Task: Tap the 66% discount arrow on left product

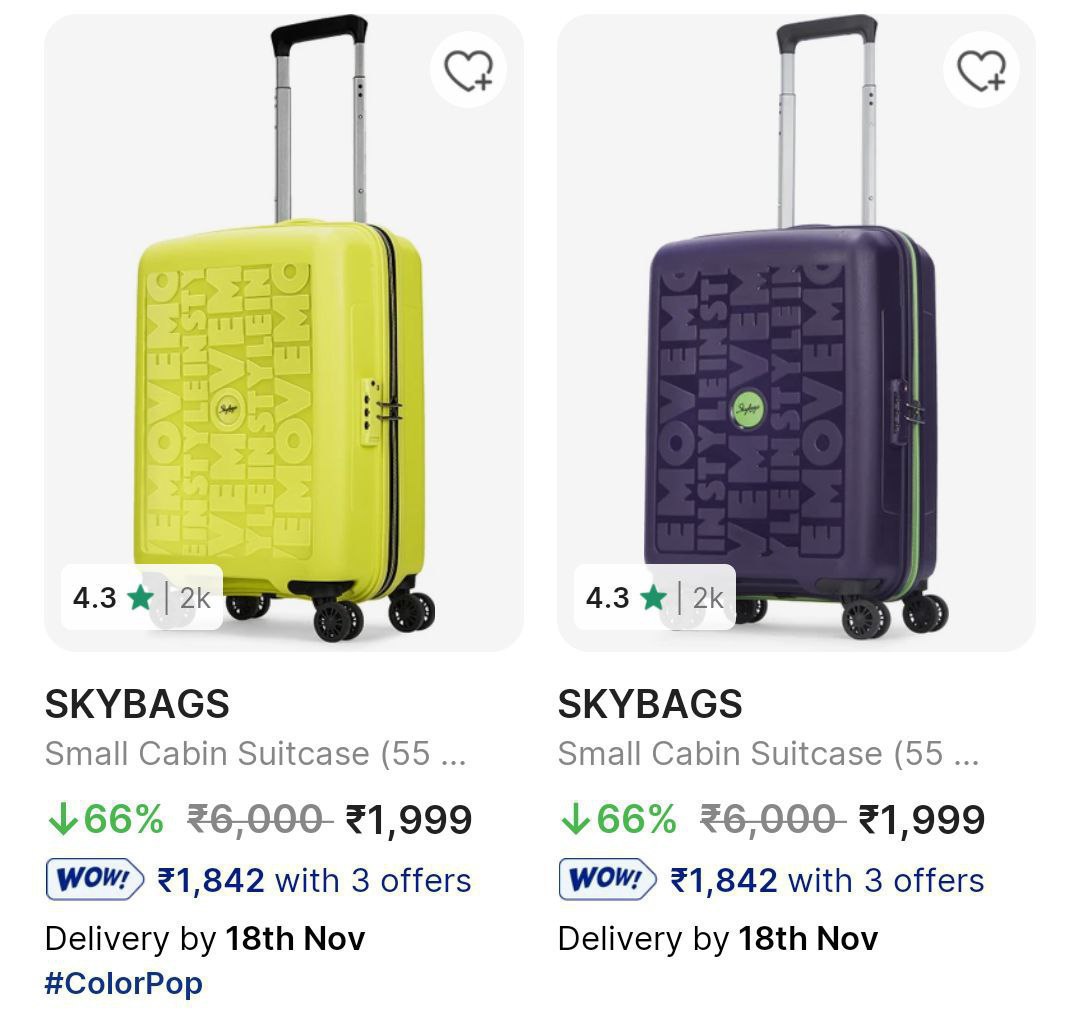Action: 63,820
